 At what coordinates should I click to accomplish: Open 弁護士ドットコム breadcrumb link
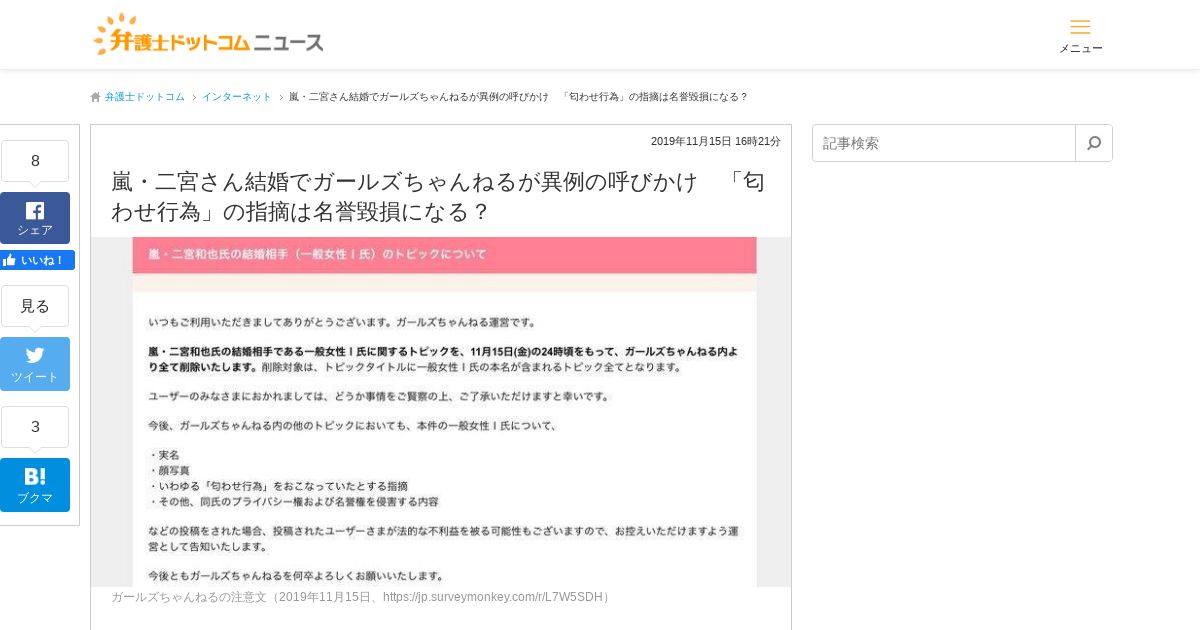click(145, 97)
